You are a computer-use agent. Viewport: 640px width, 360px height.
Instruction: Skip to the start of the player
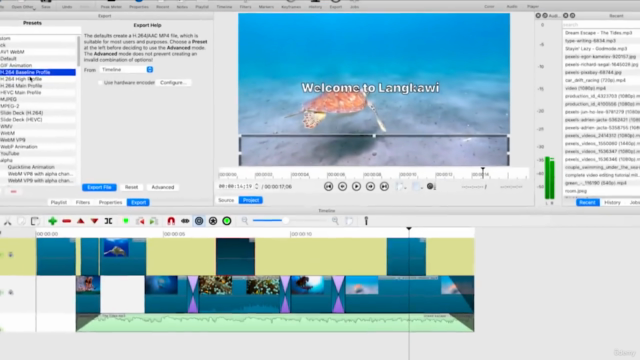pos(329,187)
